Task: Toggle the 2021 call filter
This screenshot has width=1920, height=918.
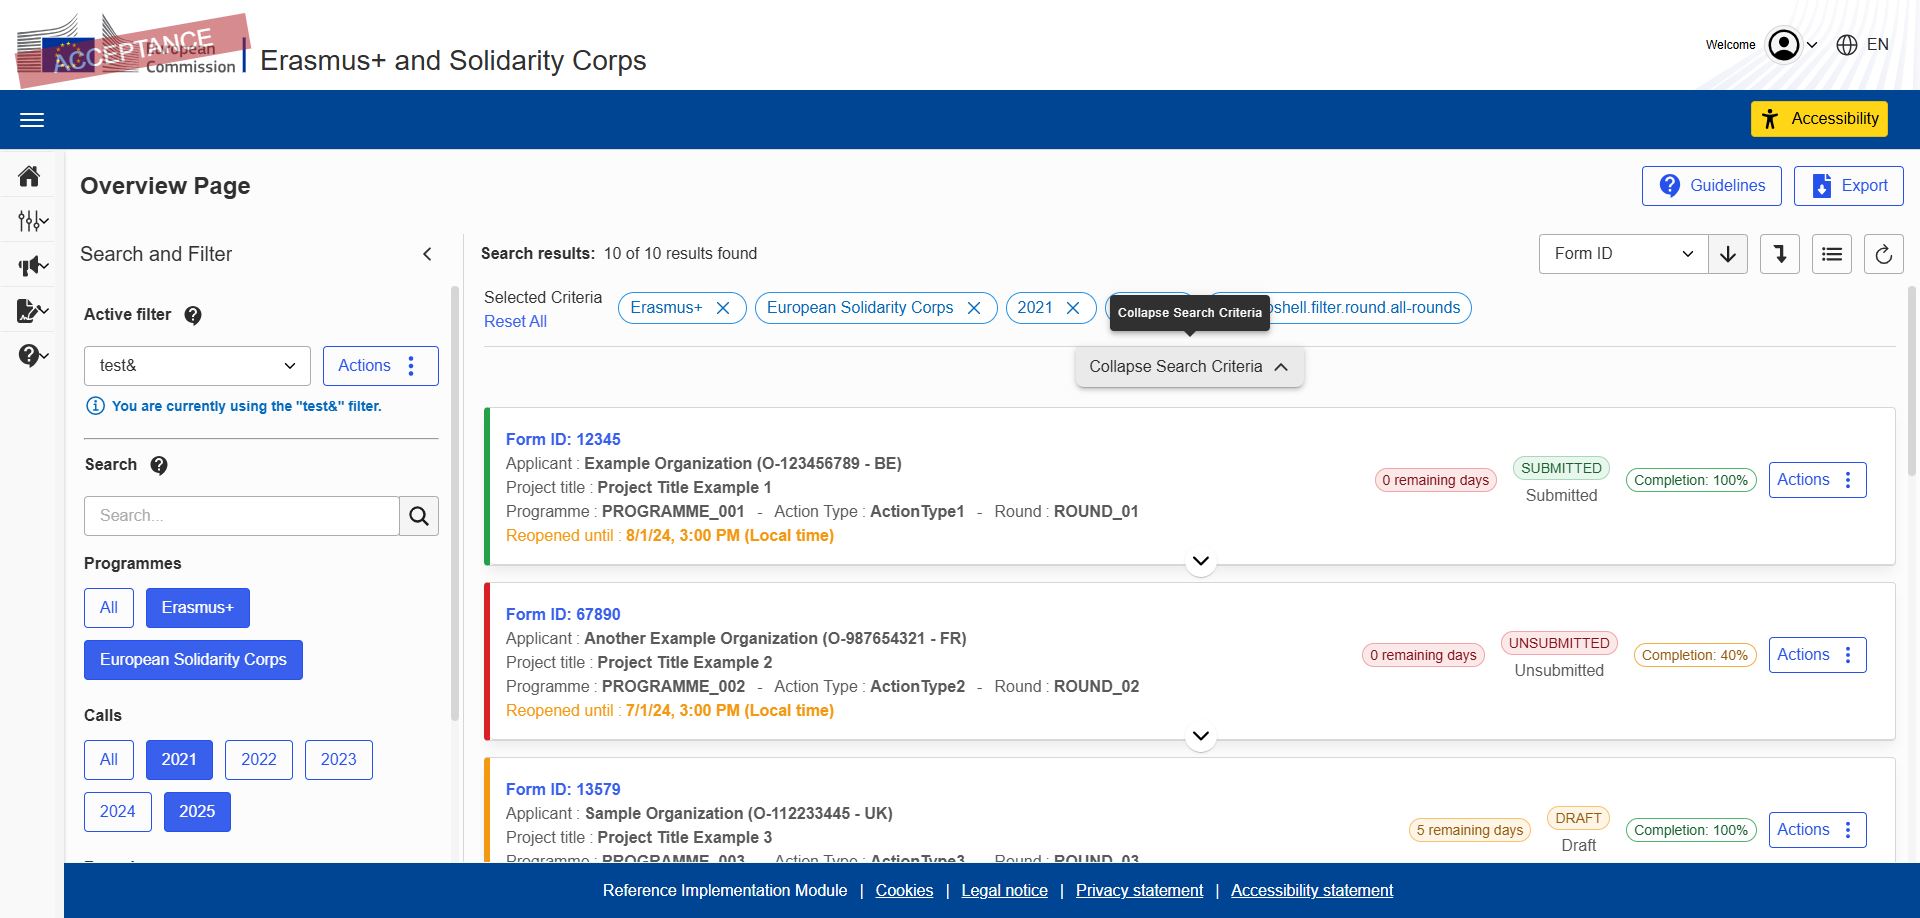Action: pyautogui.click(x=179, y=760)
